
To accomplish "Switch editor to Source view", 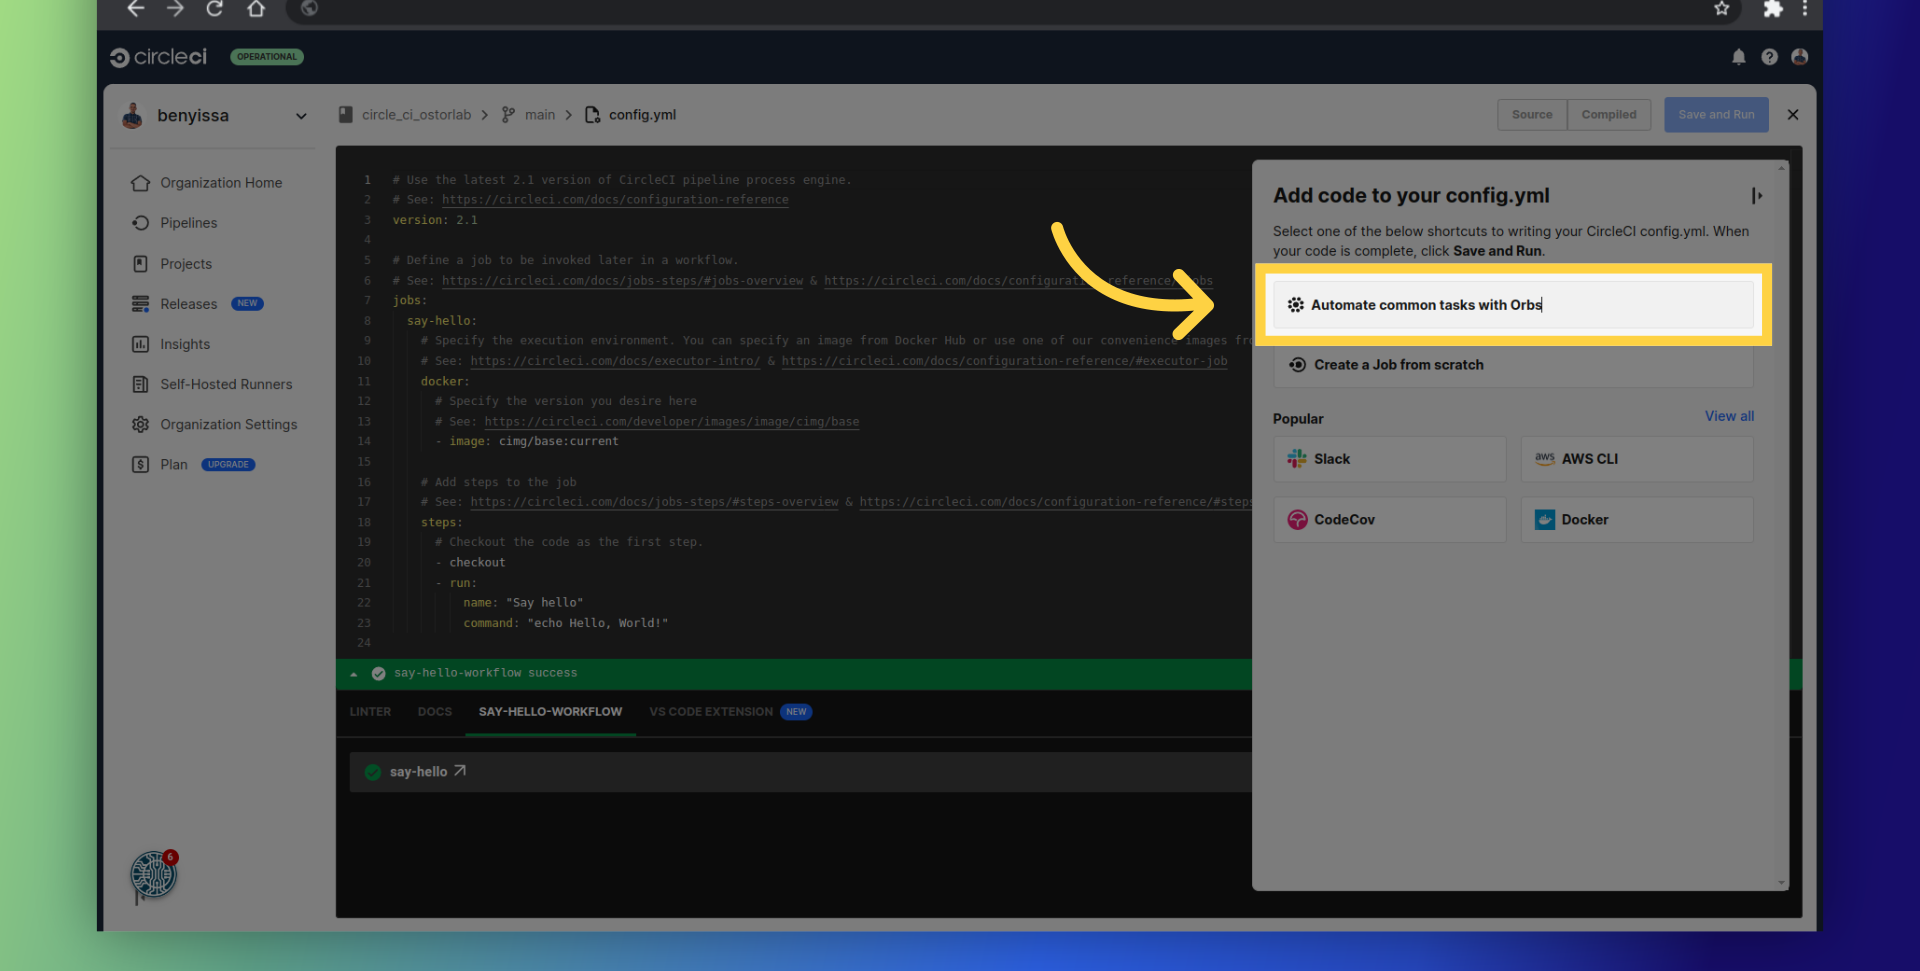I will 1531,115.
